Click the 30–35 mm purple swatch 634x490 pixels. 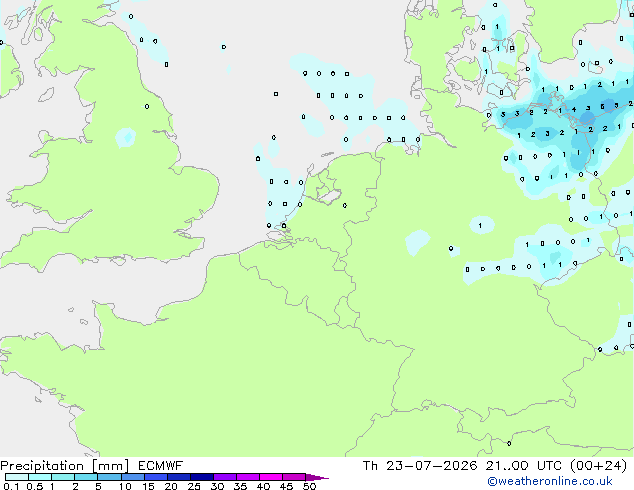pos(225,477)
